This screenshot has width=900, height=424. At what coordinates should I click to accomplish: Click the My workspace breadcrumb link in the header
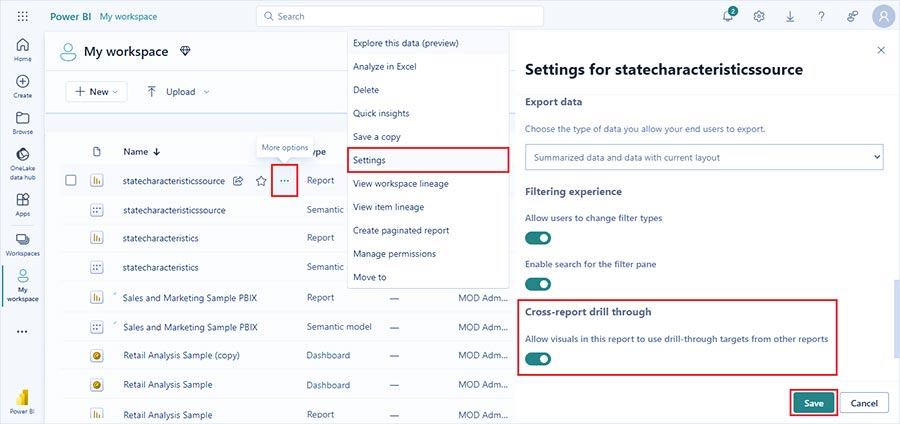pyautogui.click(x=129, y=17)
